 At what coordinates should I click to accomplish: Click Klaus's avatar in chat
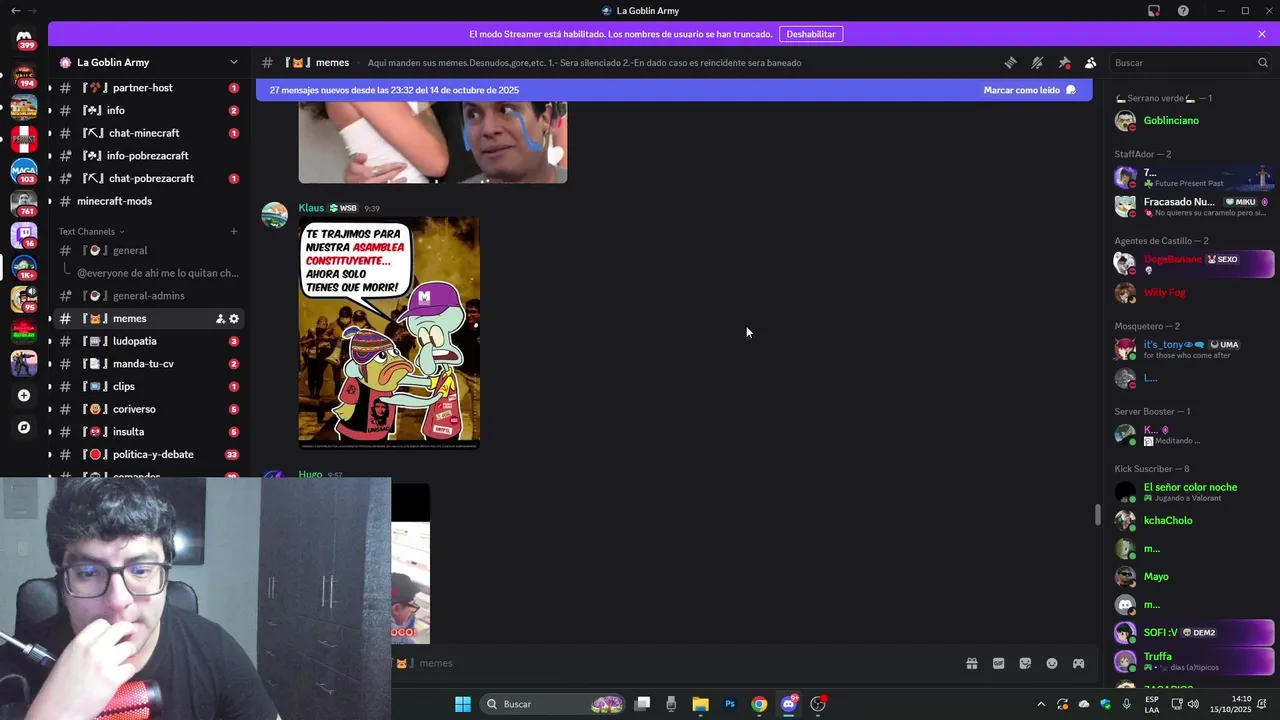(x=274, y=215)
